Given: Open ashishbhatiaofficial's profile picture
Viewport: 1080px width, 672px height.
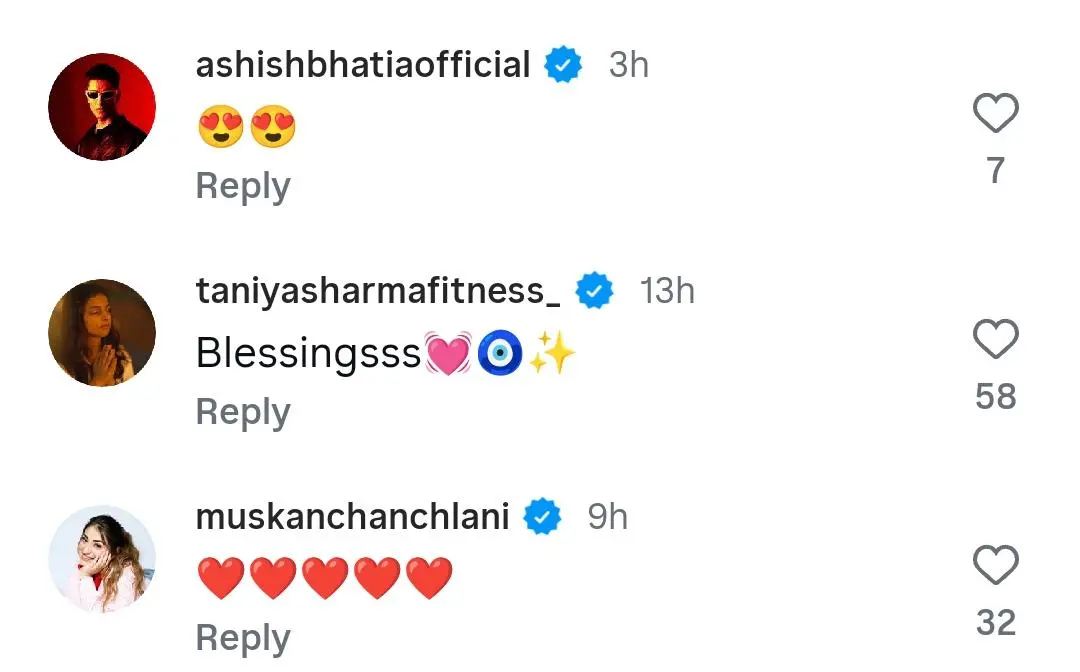Looking at the screenshot, I should (102, 107).
